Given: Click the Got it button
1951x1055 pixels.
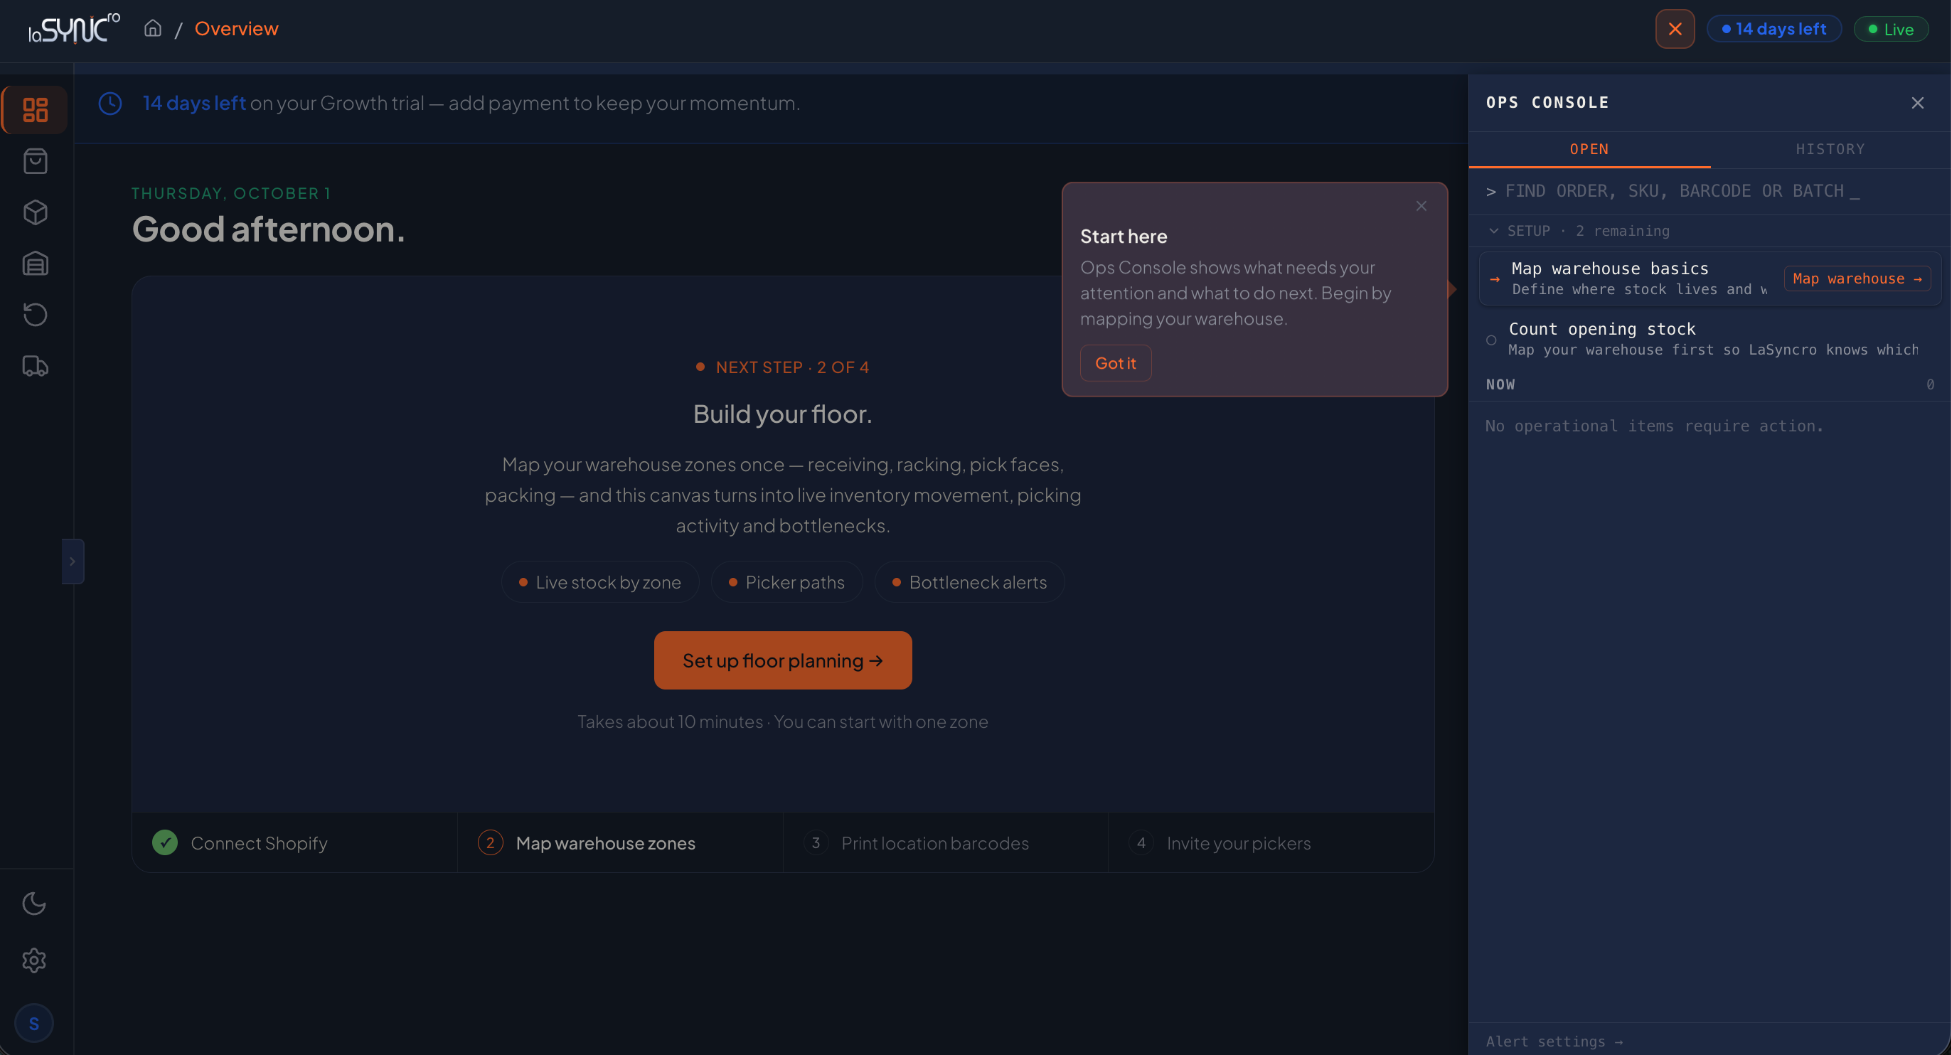Looking at the screenshot, I should (1116, 363).
